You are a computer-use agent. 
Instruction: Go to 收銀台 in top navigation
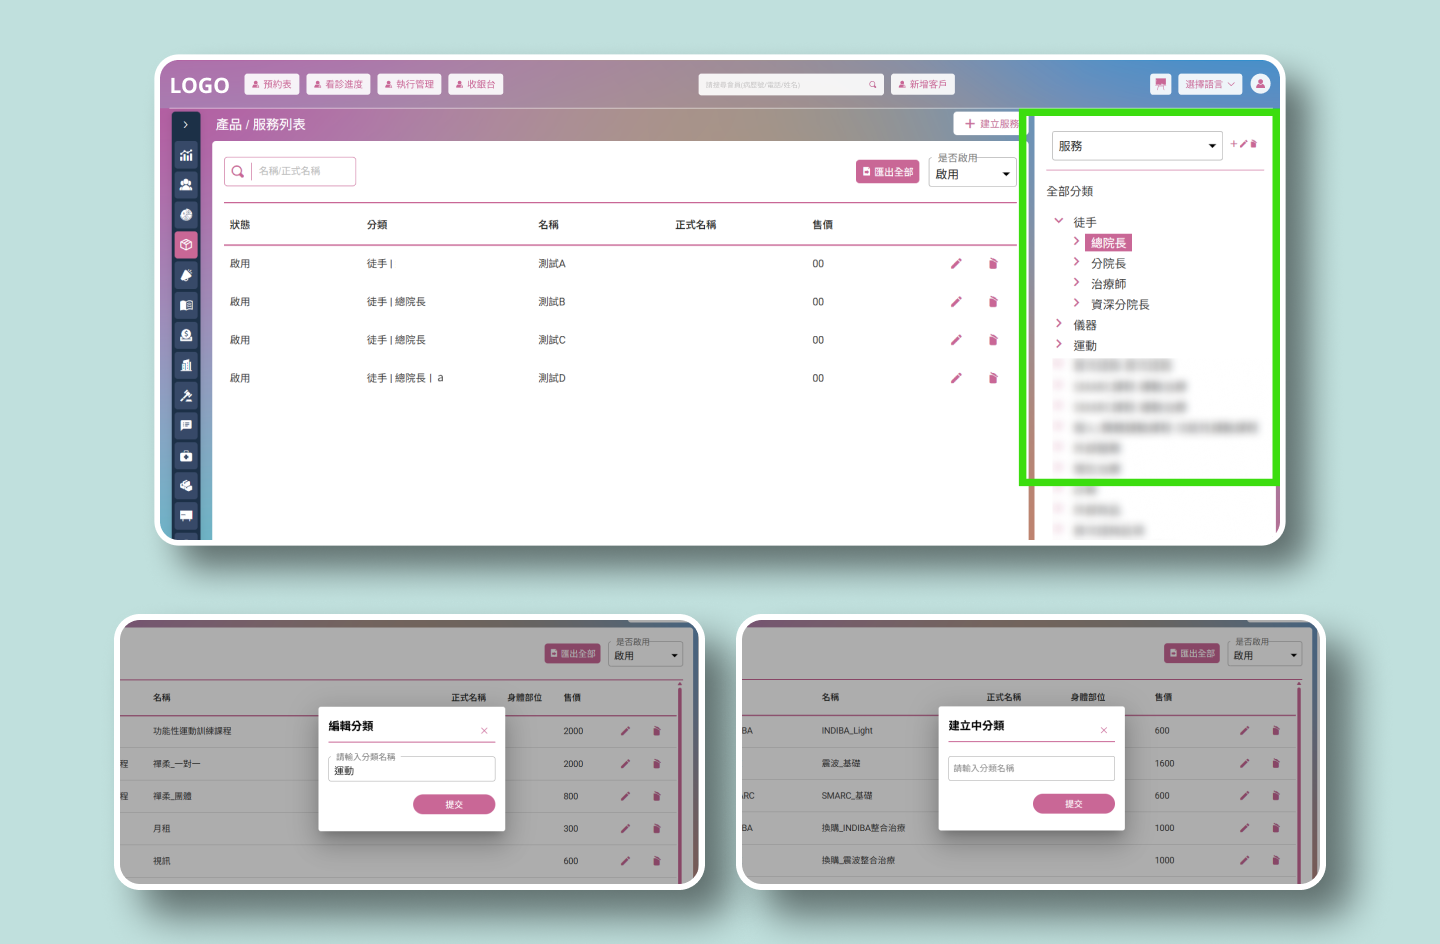[x=475, y=85]
